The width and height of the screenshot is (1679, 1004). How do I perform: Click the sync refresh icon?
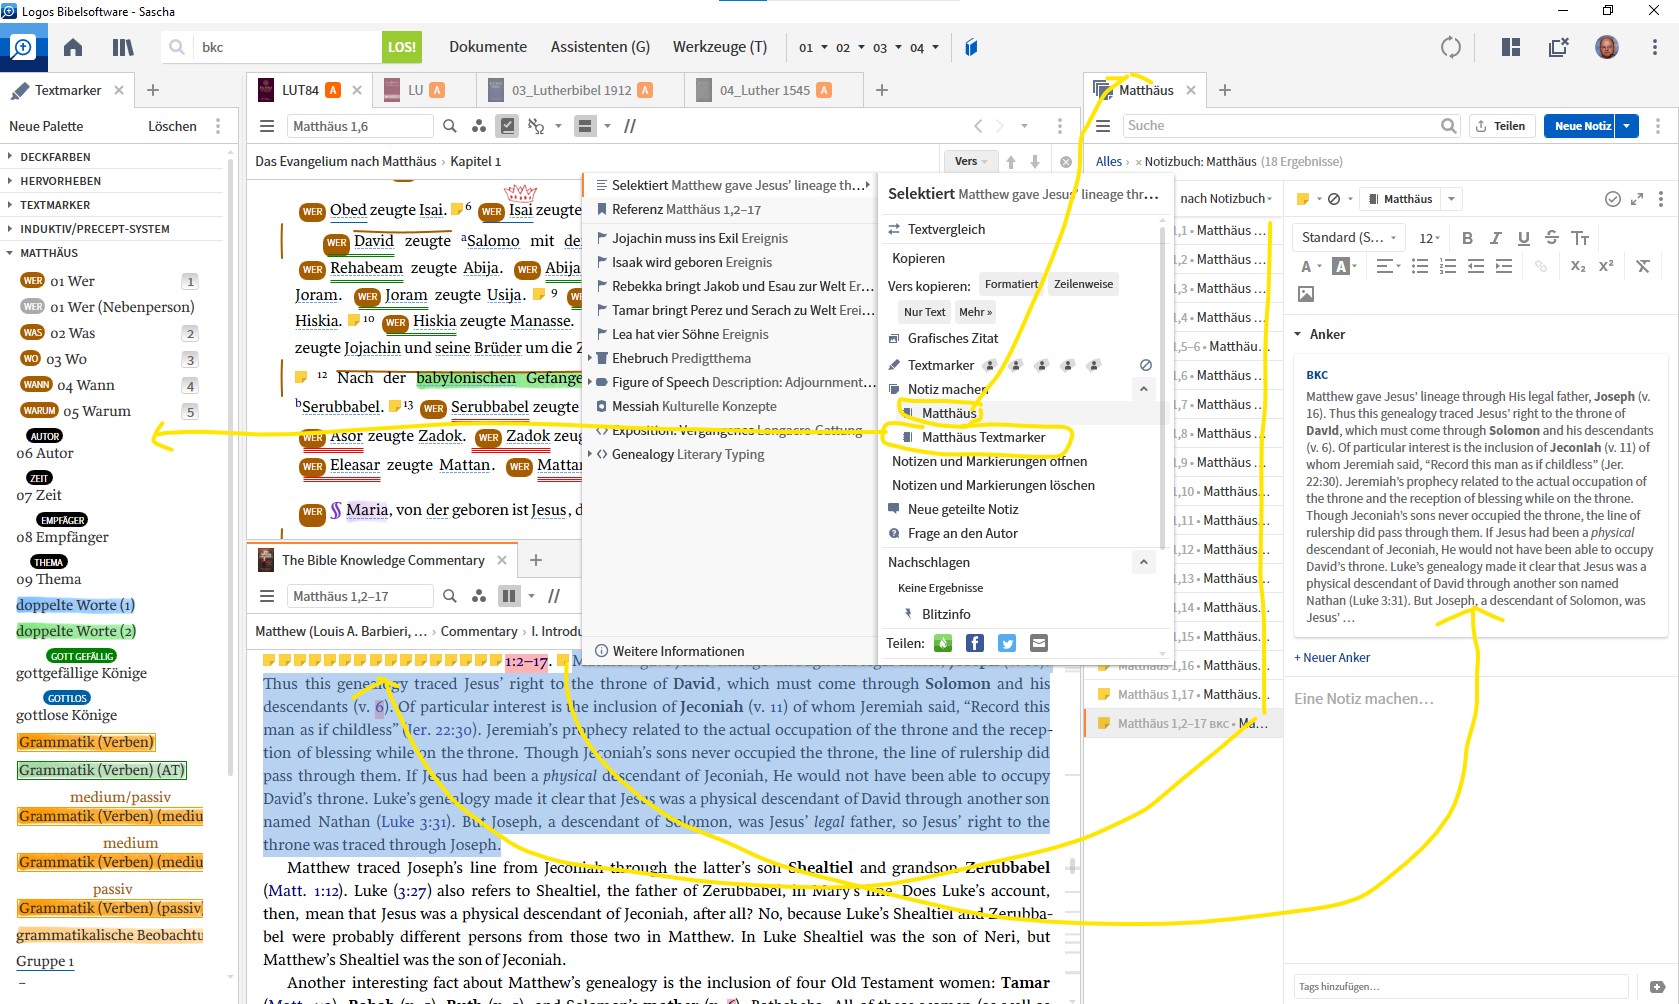point(1451,47)
